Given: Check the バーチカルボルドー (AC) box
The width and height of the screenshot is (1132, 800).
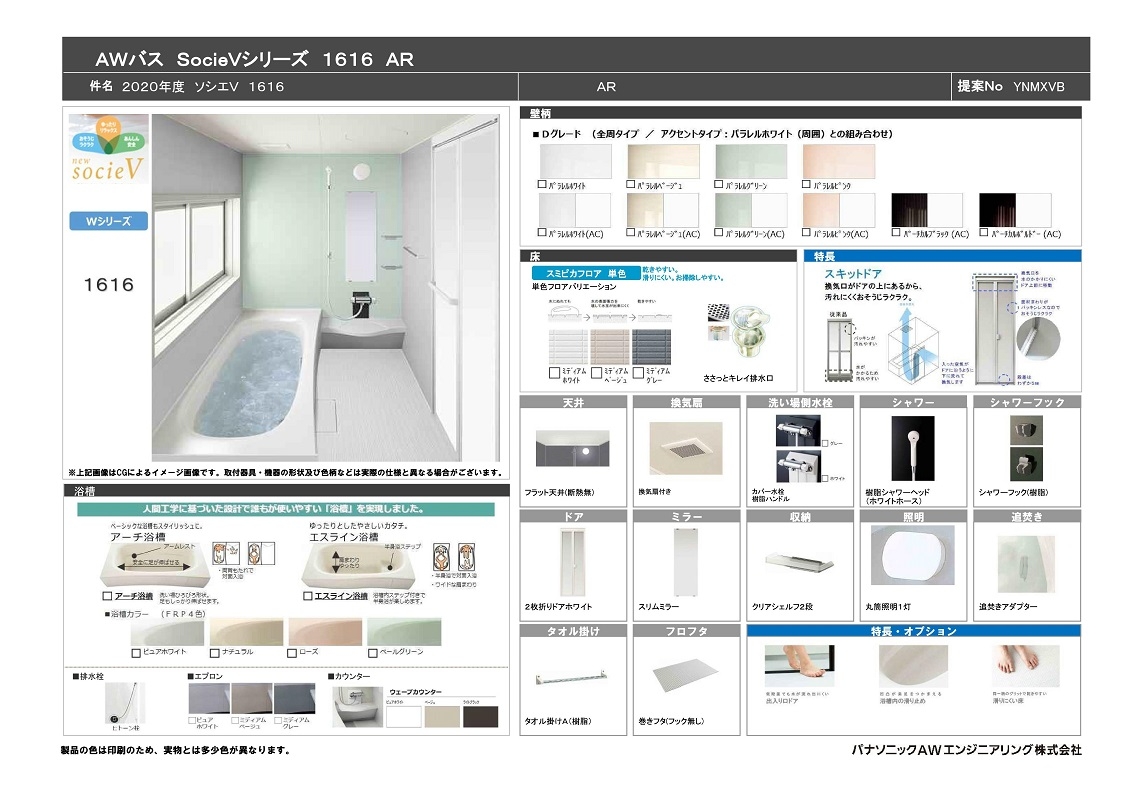Looking at the screenshot, I should [983, 232].
